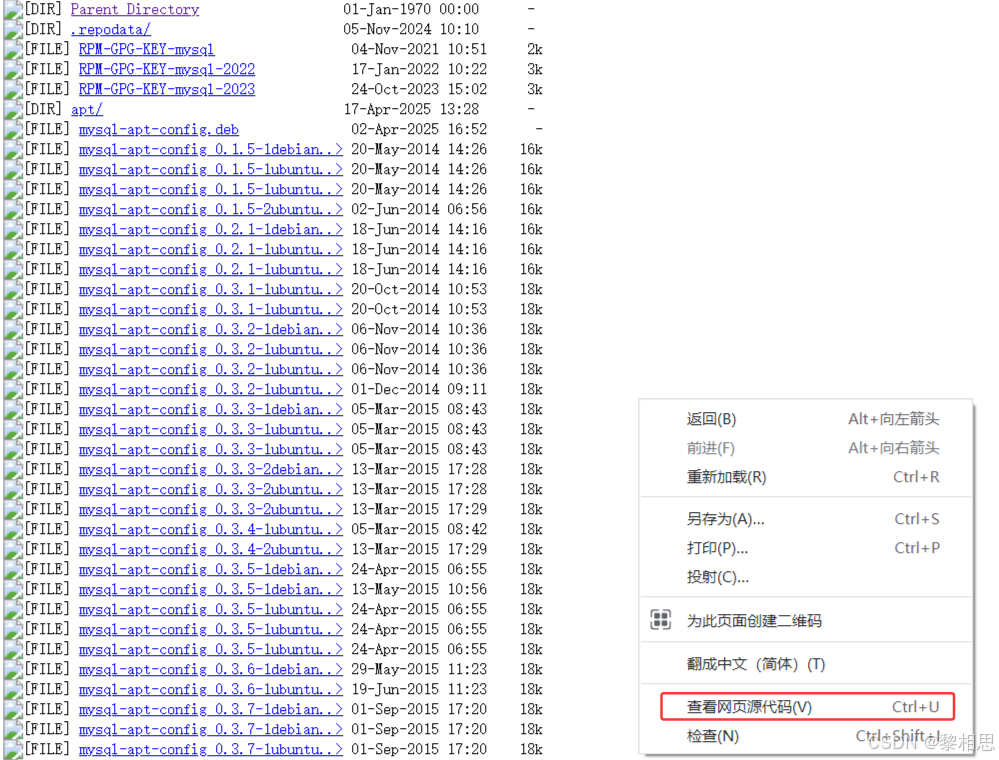Image resolution: width=999 pixels, height=760 pixels.
Task: Open mysql-apt-config_0.3.4-1ubuntu link
Action: 210,529
